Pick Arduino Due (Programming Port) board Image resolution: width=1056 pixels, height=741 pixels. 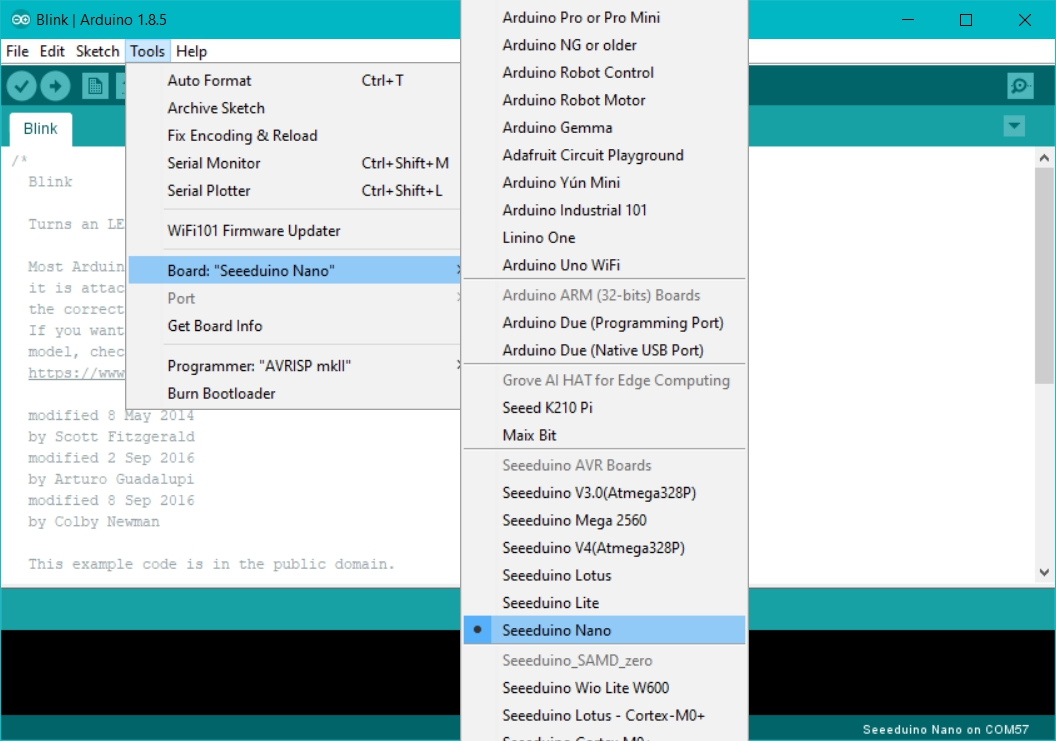(612, 322)
